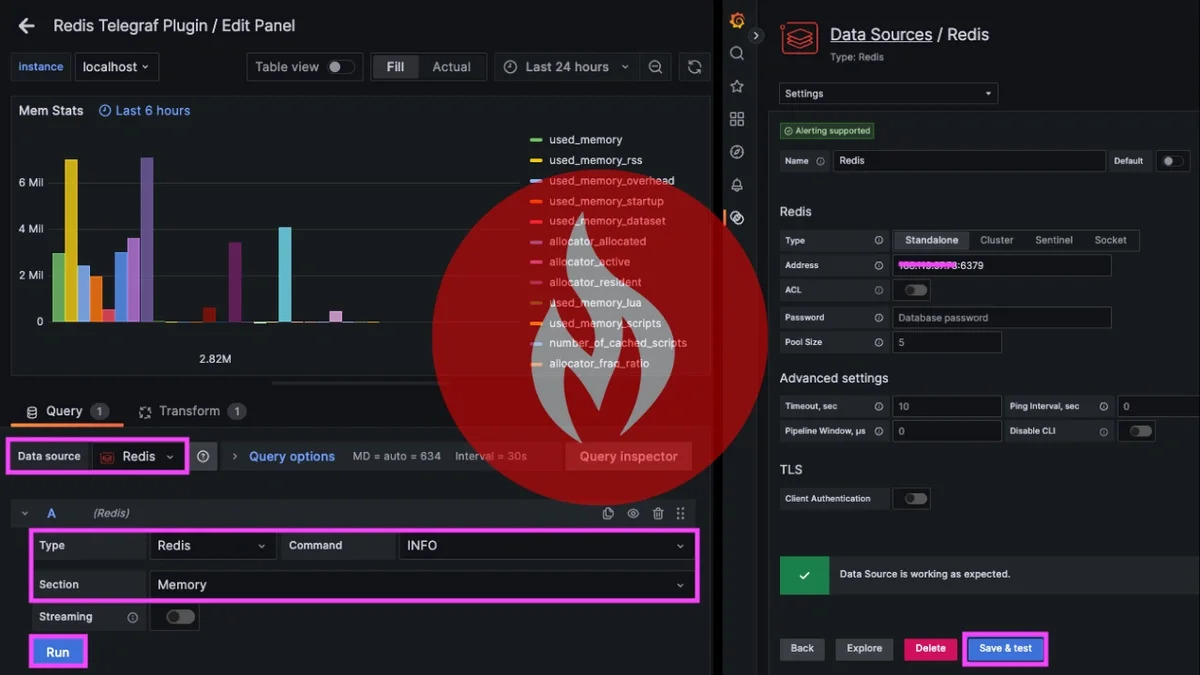Click the Grafana logo in the sidebar
Screen dimensions: 1200x675
pos(737,20)
